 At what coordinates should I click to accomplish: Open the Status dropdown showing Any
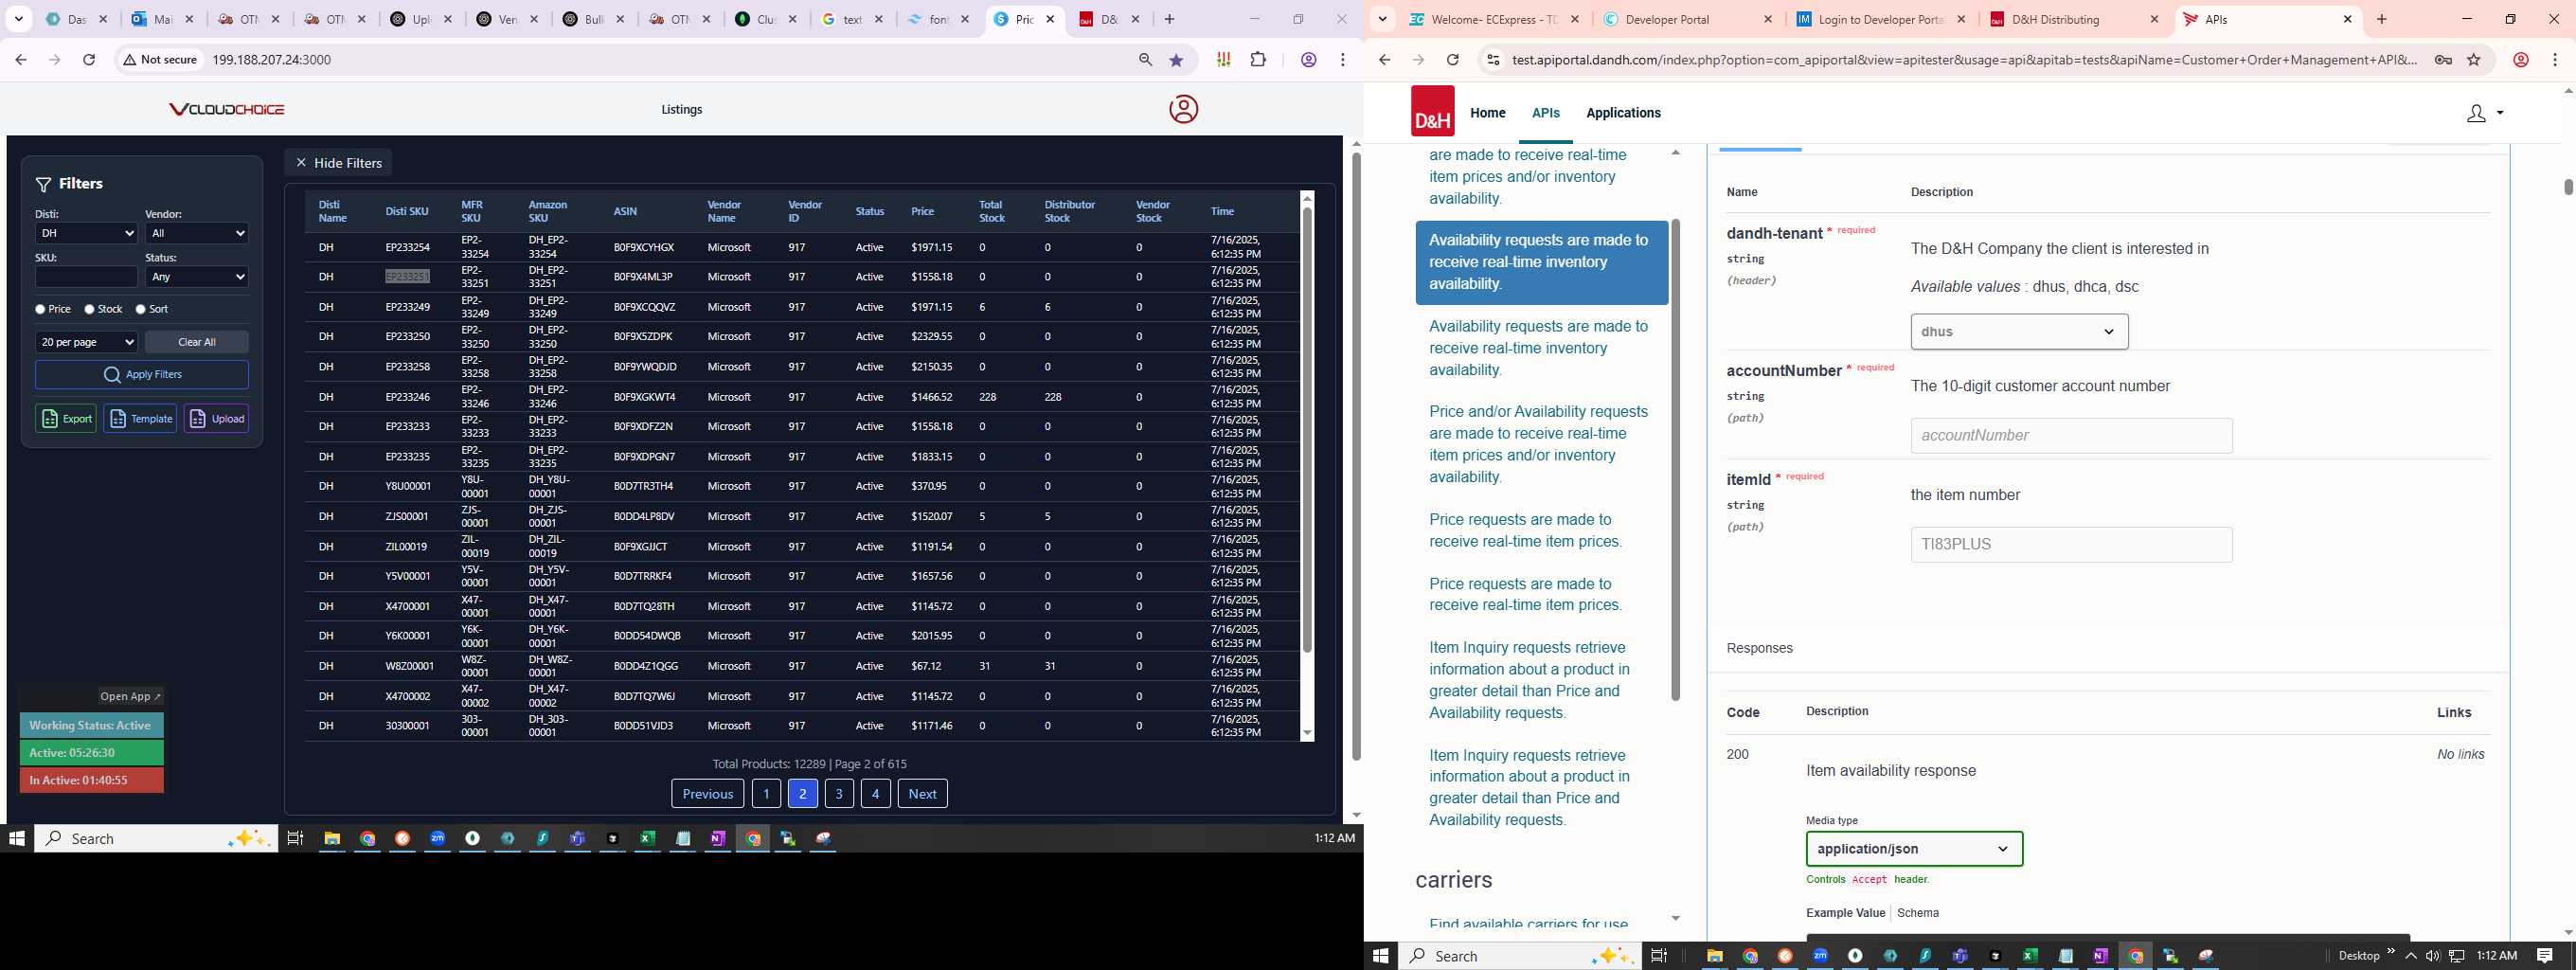click(197, 277)
